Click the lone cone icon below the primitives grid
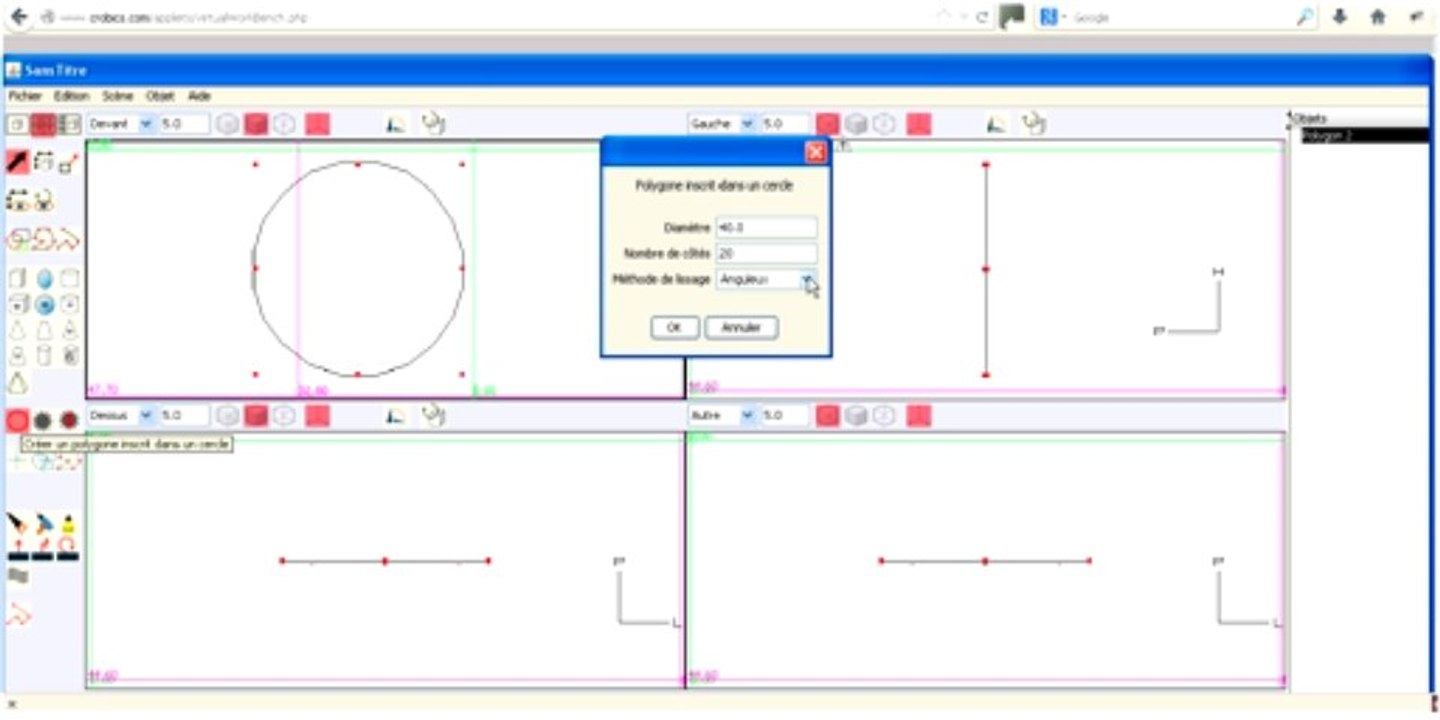 17,382
